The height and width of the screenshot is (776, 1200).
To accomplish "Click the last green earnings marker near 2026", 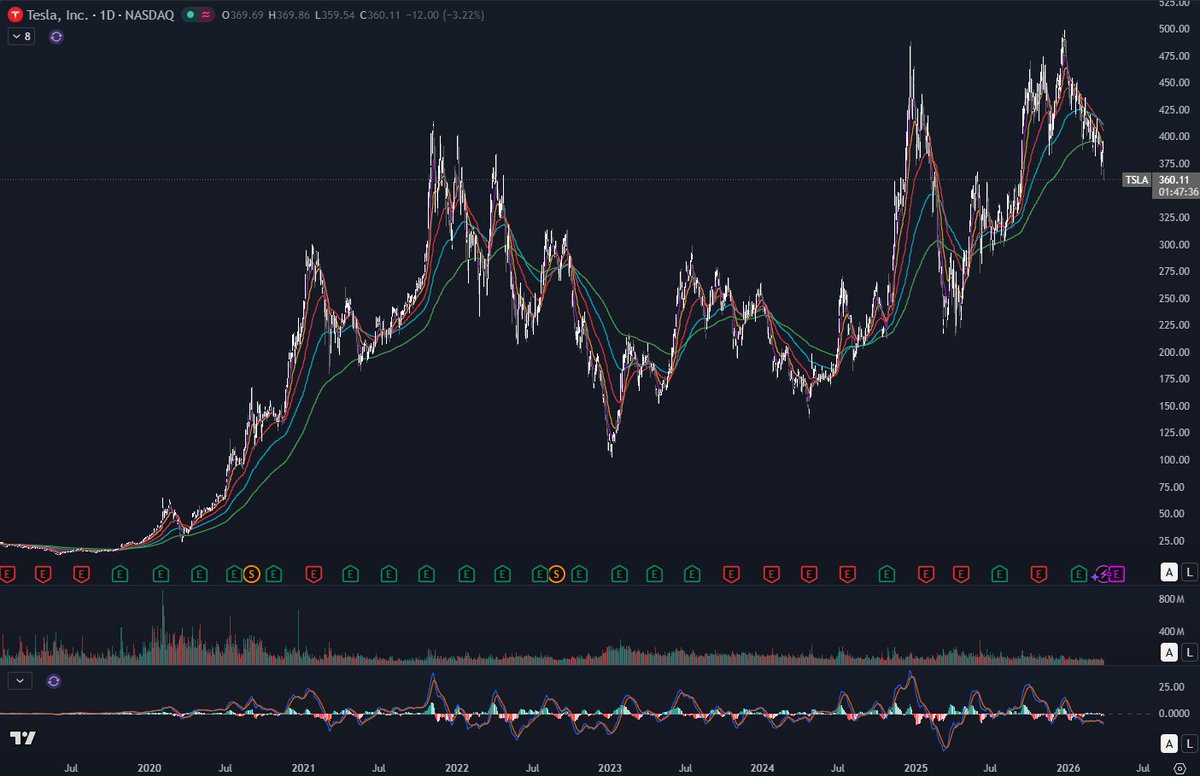I will (x=1078, y=573).
